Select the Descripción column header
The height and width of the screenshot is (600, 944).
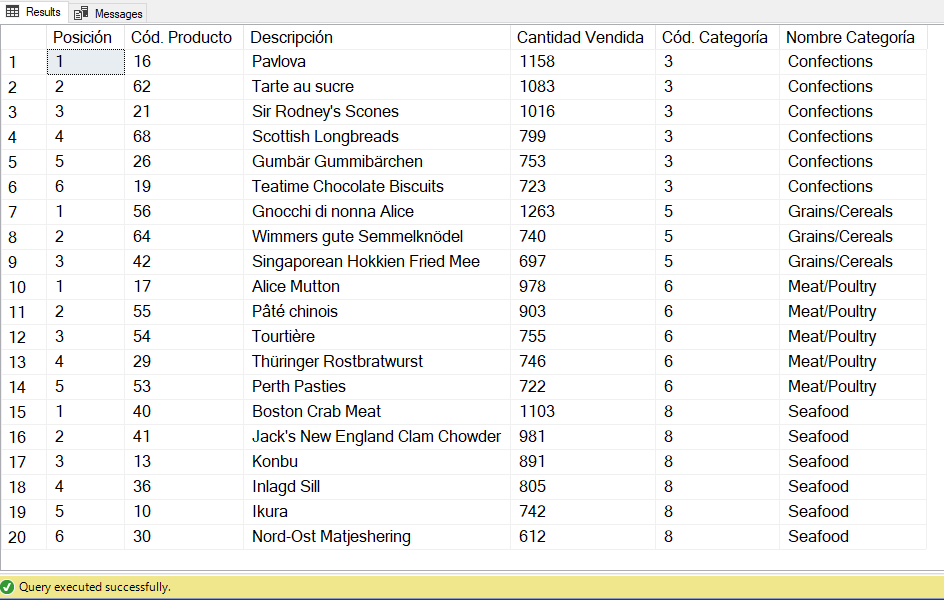pyautogui.click(x=377, y=37)
